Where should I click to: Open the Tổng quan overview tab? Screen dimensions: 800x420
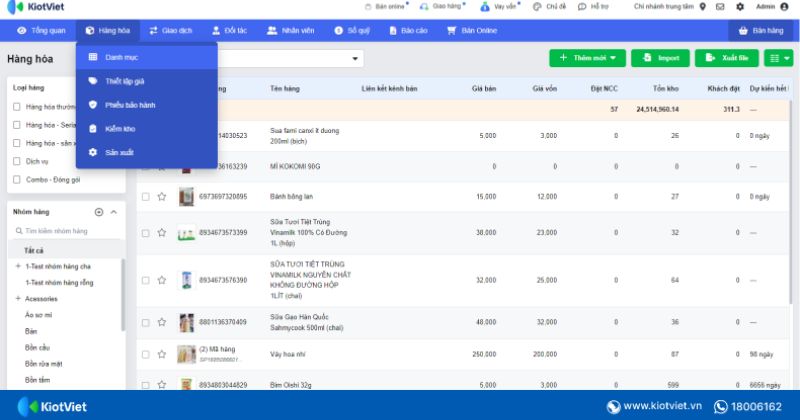[41, 31]
